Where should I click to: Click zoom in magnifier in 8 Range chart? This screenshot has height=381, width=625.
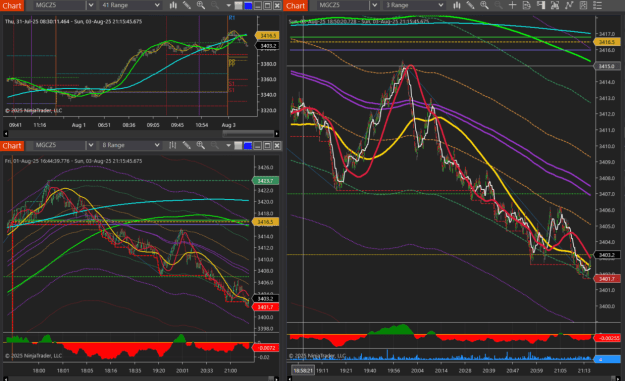click(200, 145)
